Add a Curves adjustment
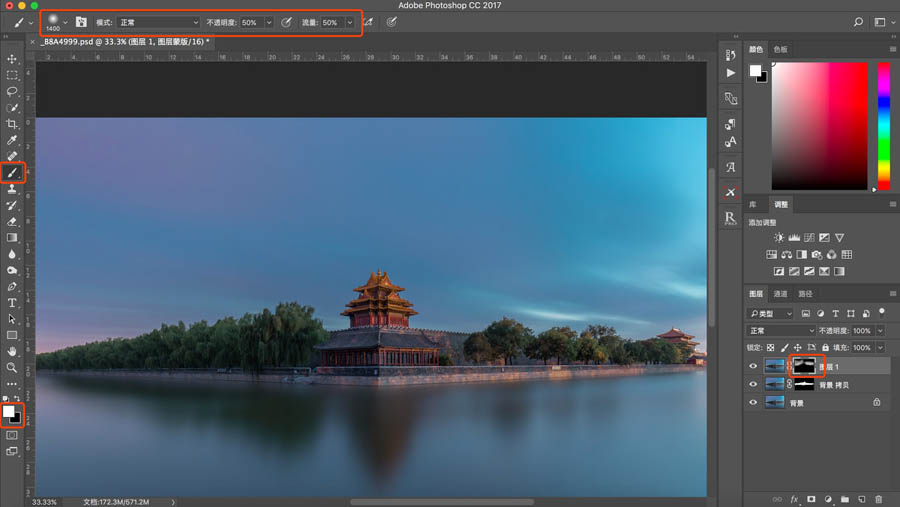Image resolution: width=900 pixels, height=507 pixels. 809,238
